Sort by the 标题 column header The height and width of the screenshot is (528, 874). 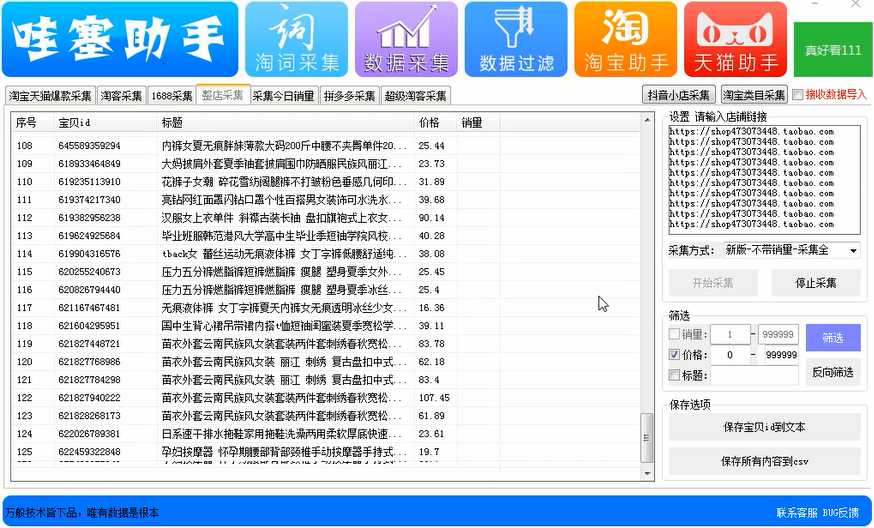pyautogui.click(x=285, y=123)
